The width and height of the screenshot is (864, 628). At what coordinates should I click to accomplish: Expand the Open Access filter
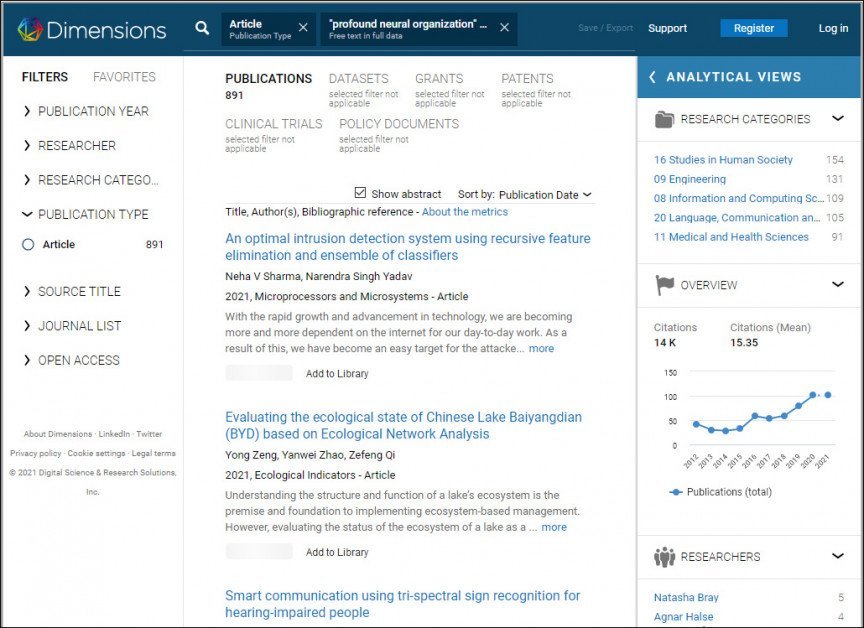click(x=27, y=360)
